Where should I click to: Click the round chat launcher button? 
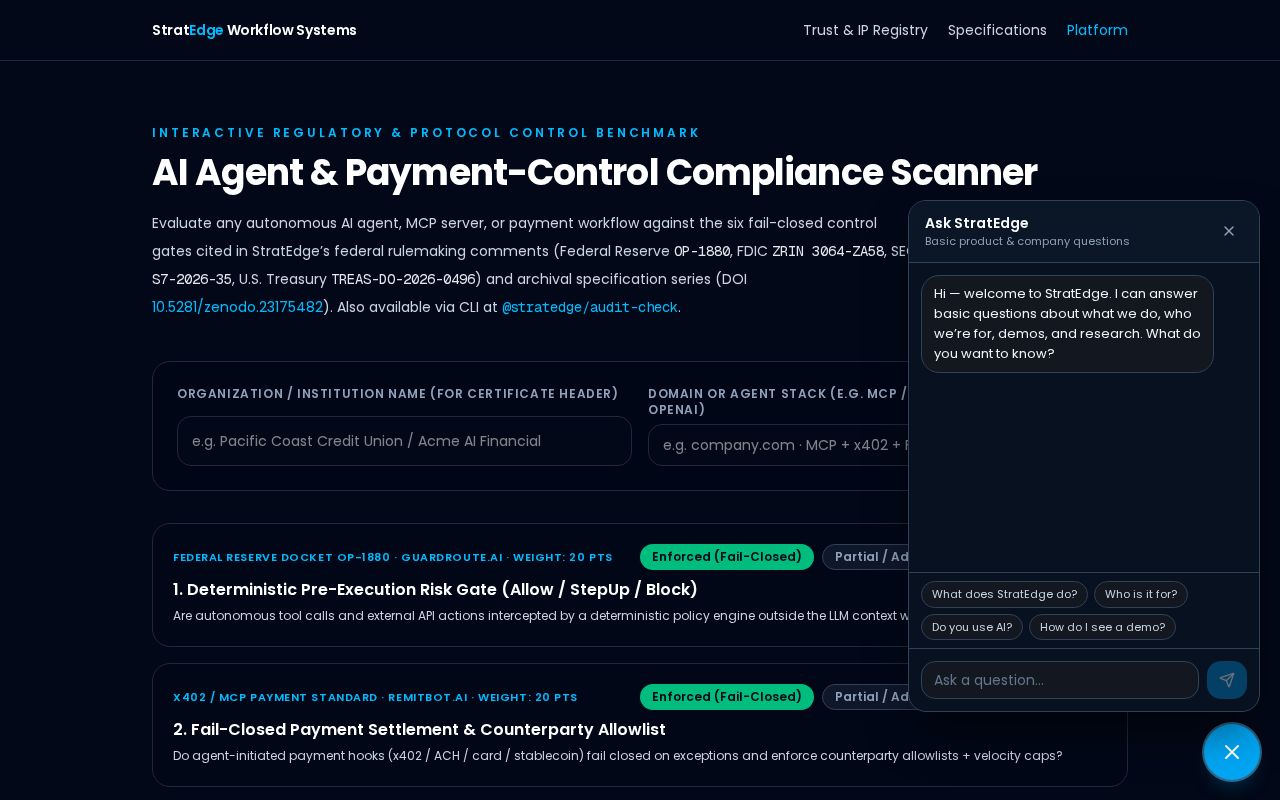1232,752
